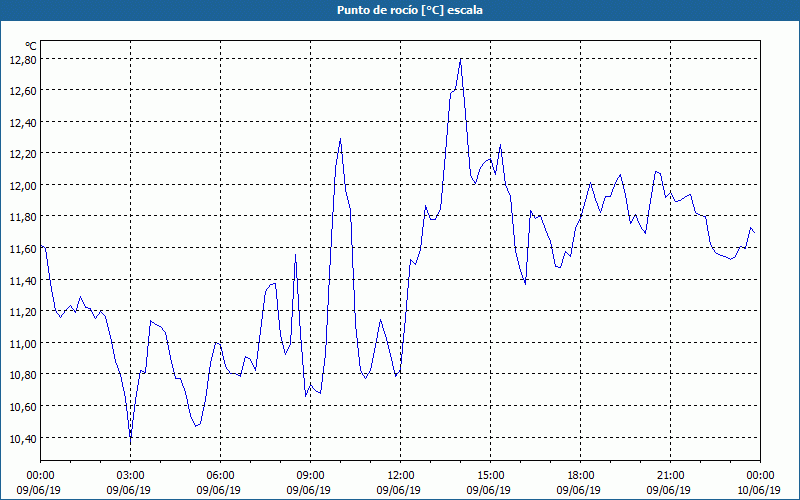800x500 pixels.
Task: Click the 12,20 y-axis value
Action: (x=23, y=154)
